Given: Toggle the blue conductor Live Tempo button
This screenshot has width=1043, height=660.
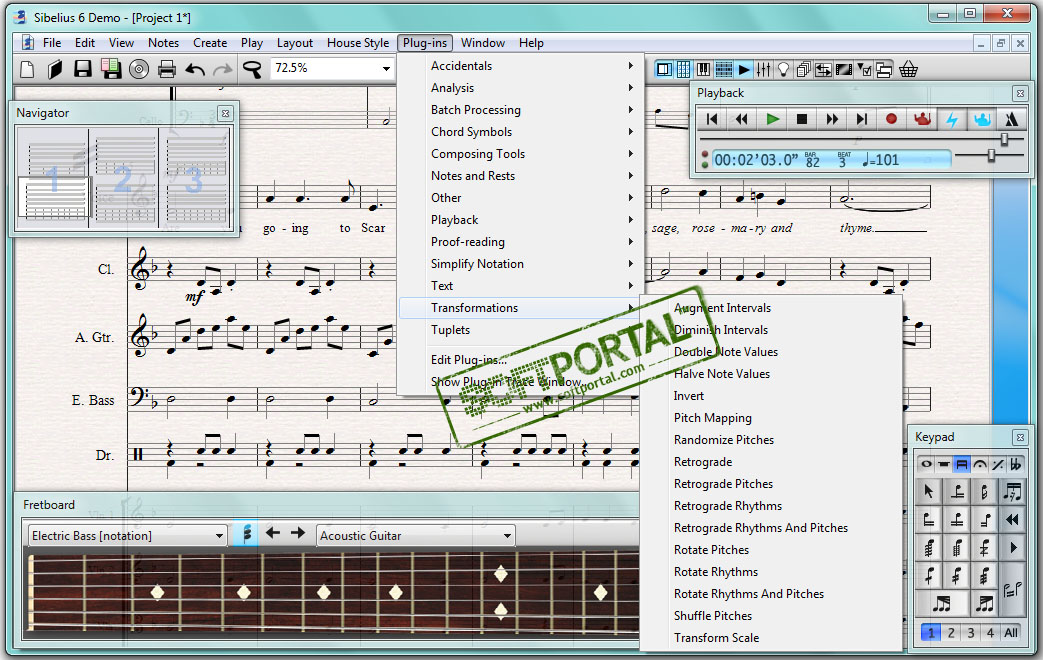Looking at the screenshot, I should click(x=982, y=119).
